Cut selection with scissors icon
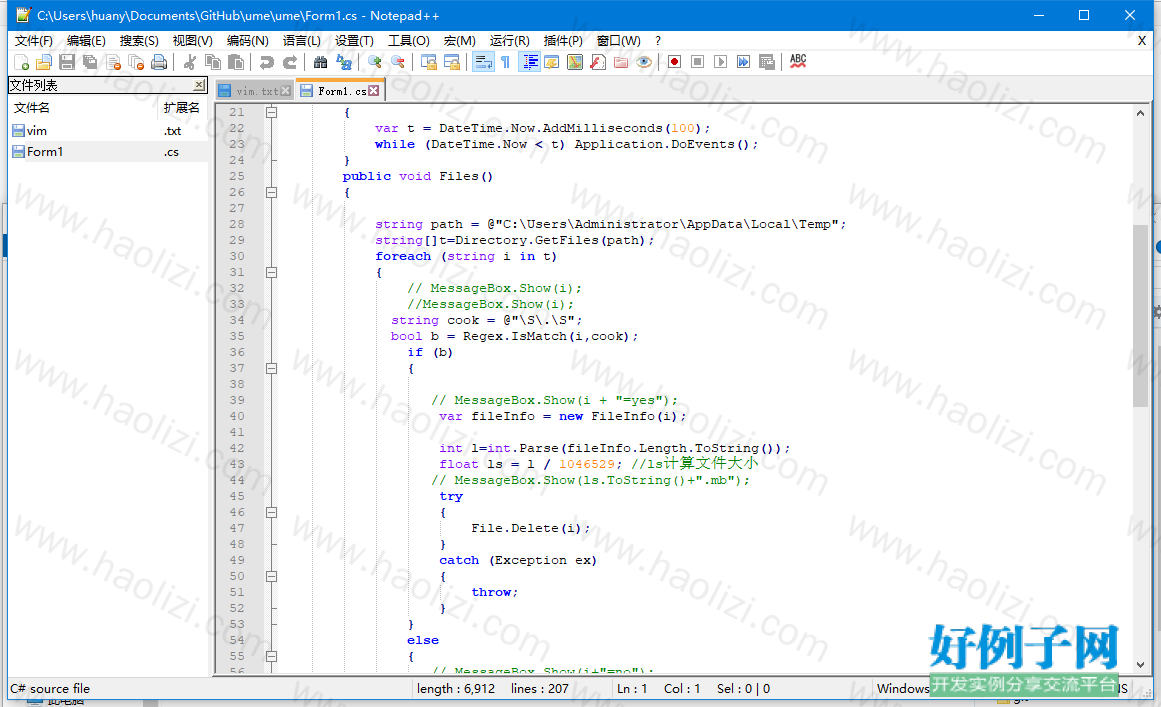1161x707 pixels. tap(190, 62)
